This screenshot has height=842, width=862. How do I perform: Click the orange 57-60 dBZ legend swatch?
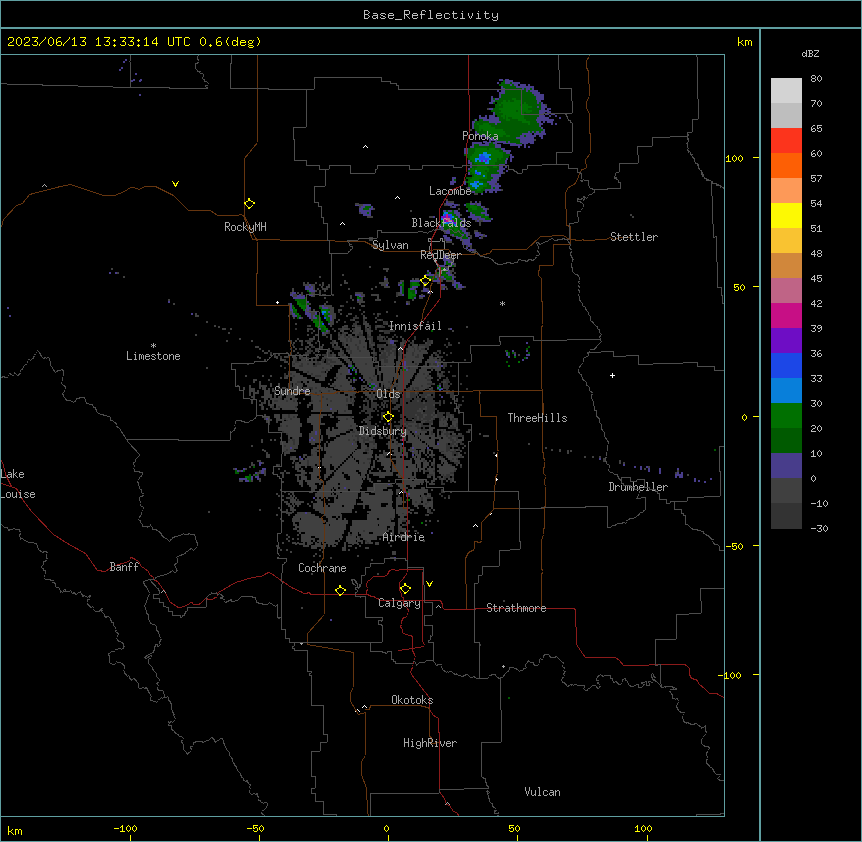click(x=786, y=165)
